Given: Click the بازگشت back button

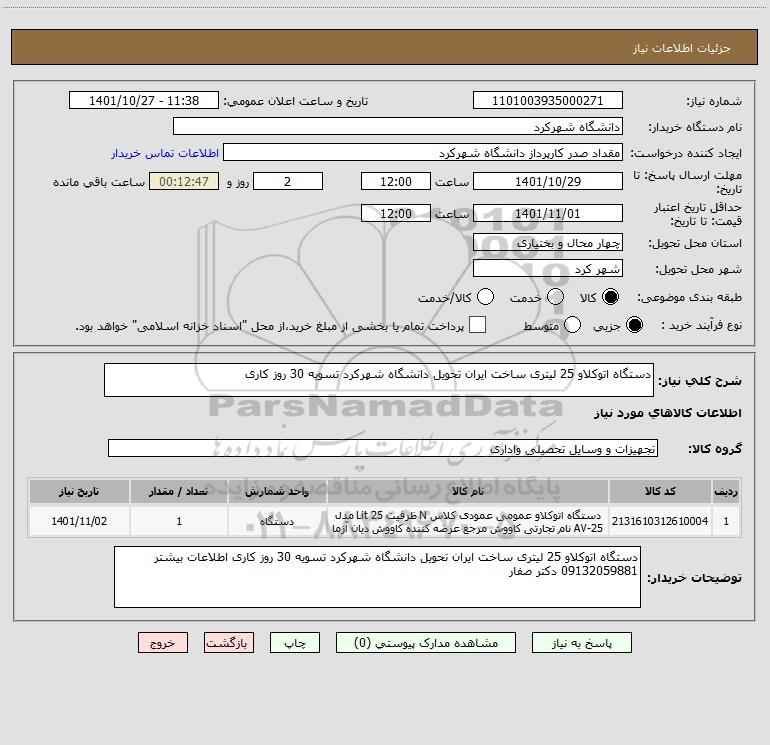Looking at the screenshot, I should (229, 643).
